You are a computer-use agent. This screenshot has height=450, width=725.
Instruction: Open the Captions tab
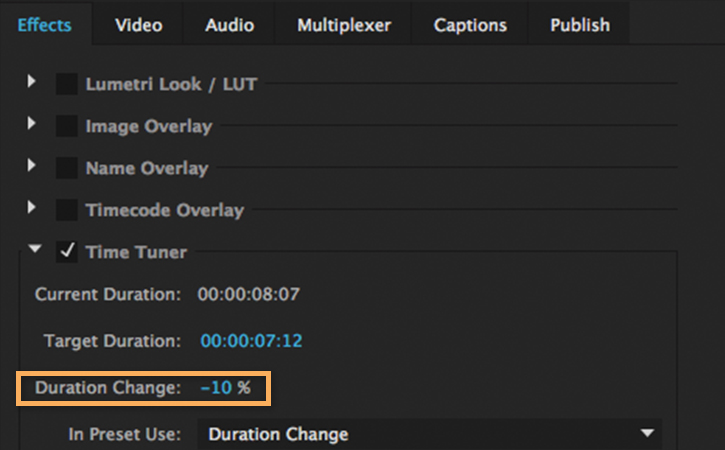click(x=470, y=25)
